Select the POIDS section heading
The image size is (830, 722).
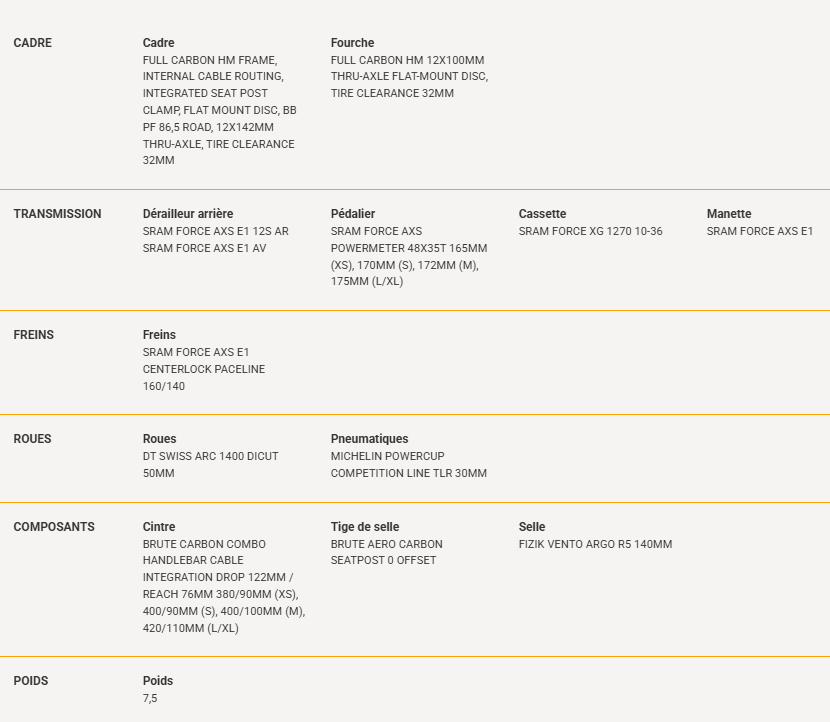[31, 681]
